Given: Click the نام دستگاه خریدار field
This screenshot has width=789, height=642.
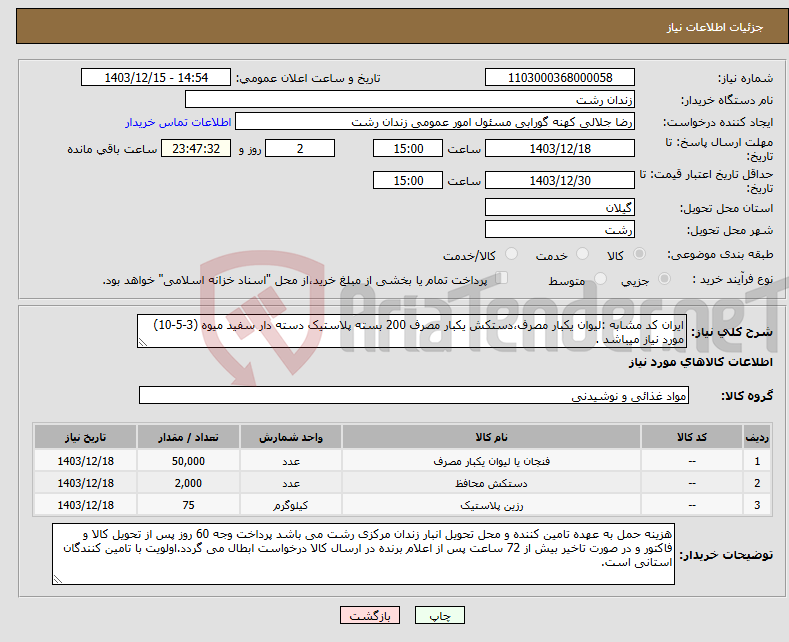Looking at the screenshot, I should [x=410, y=99].
